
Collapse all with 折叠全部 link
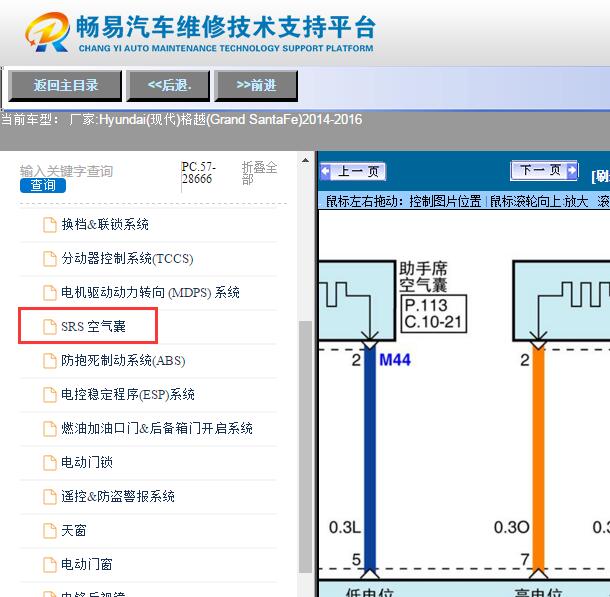click(x=259, y=173)
